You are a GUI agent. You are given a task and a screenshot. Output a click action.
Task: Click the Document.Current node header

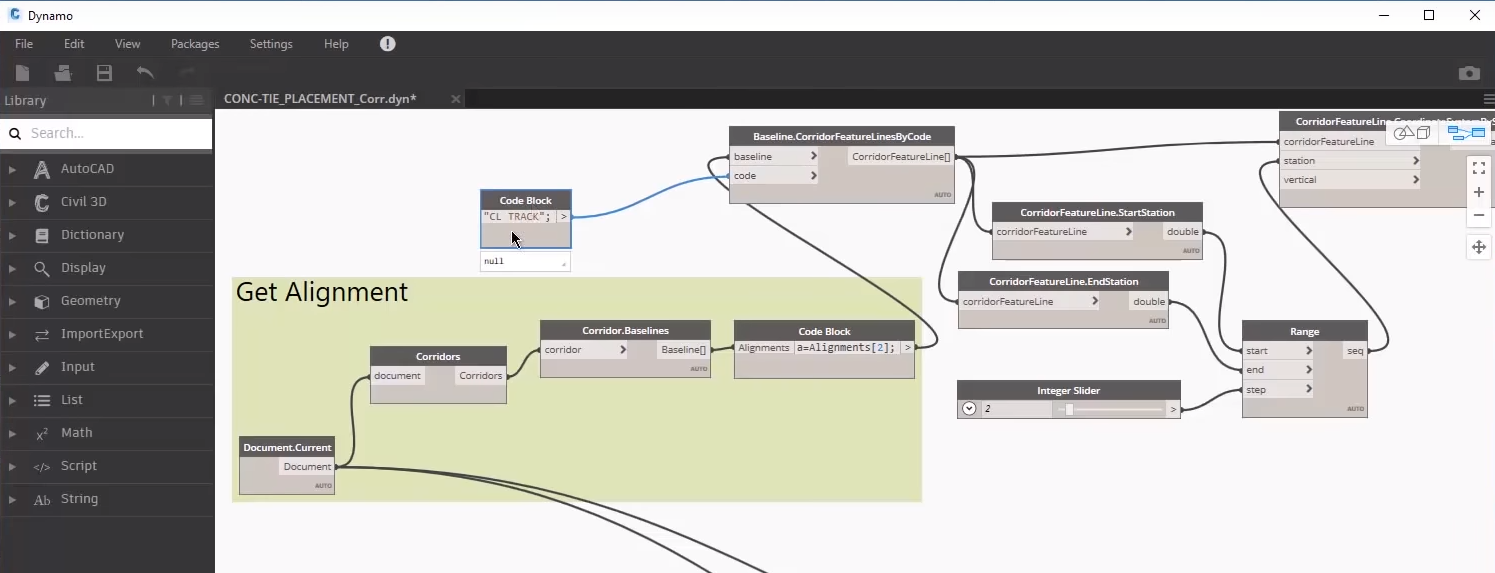287,447
